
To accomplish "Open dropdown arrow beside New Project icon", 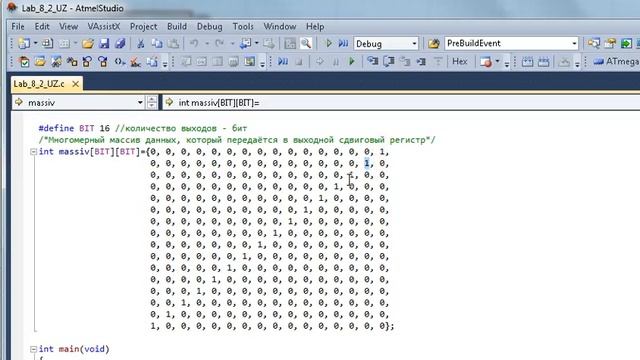I will 36,43.
